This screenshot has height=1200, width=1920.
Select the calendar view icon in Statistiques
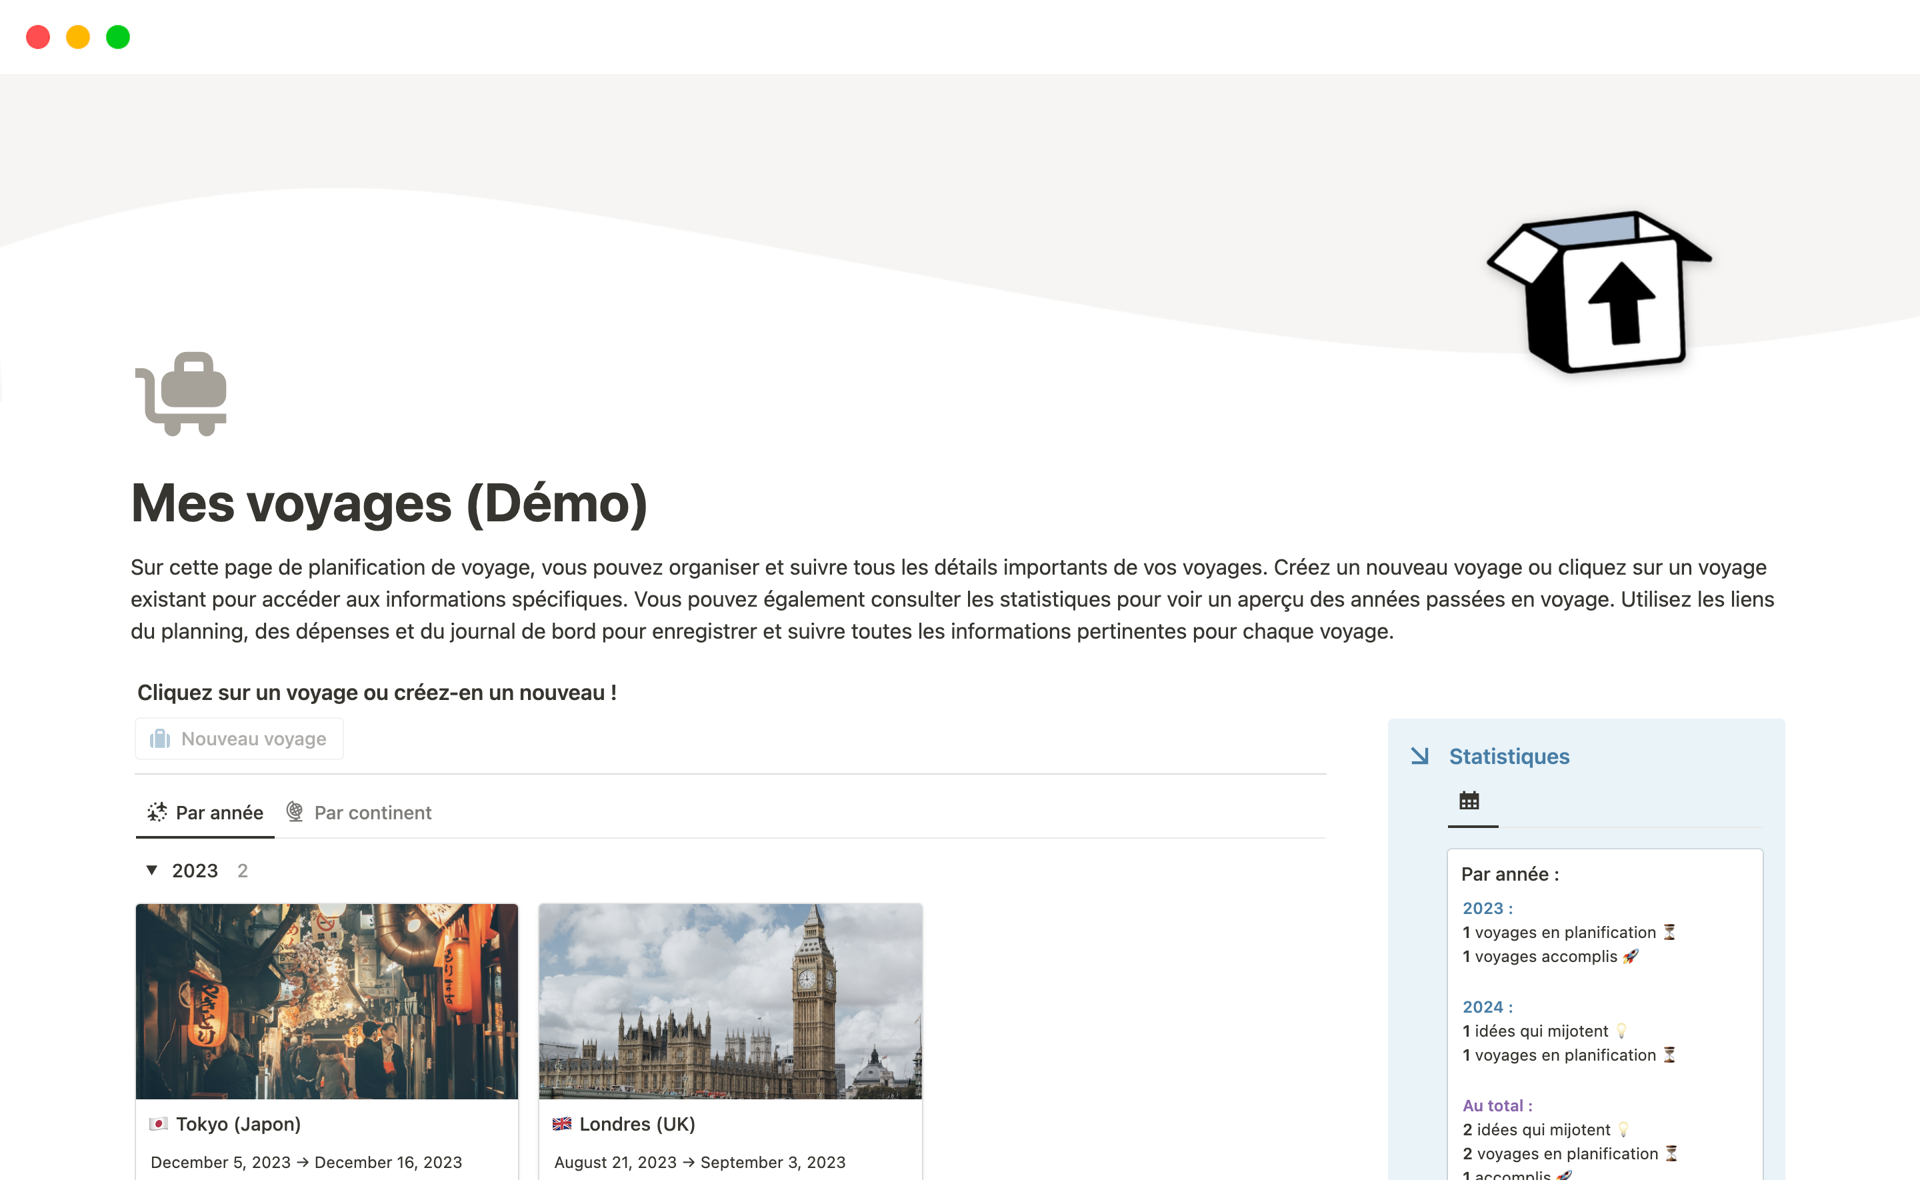pyautogui.click(x=1469, y=801)
